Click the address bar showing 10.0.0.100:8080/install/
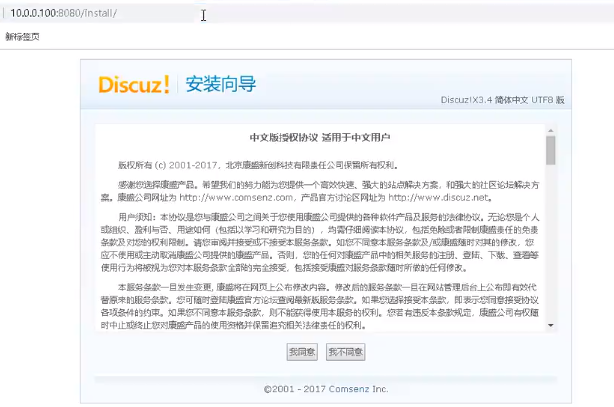Image resolution: width=614 pixels, height=407 pixels. 305,13
